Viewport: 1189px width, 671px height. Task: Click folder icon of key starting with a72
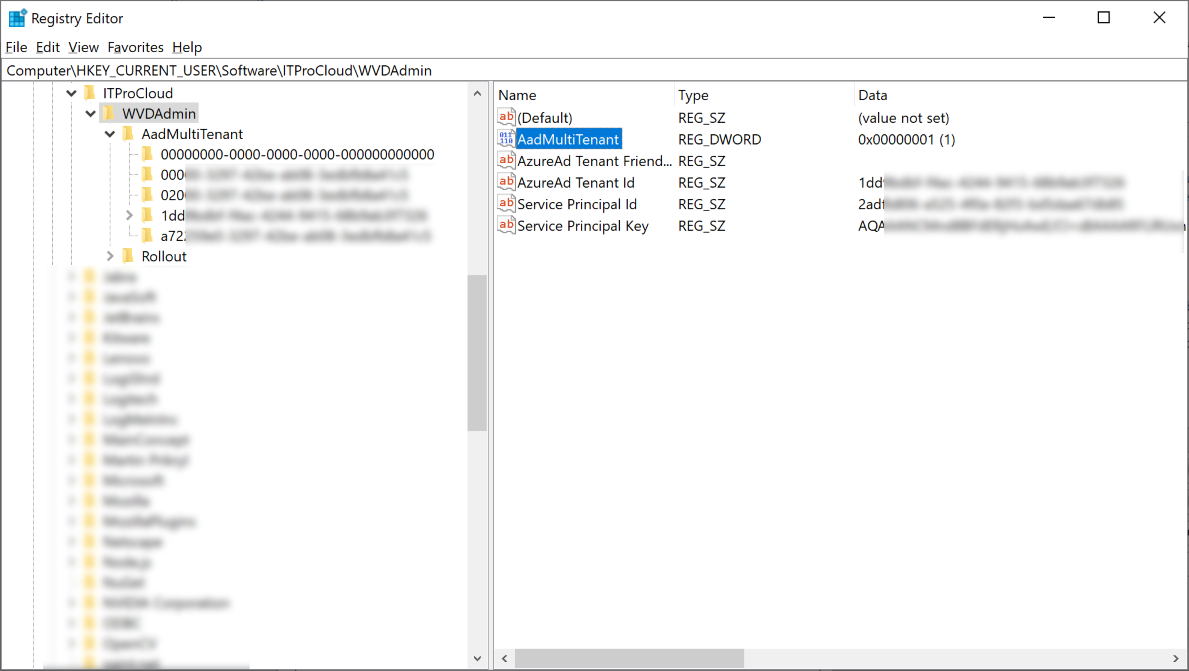tap(148, 235)
